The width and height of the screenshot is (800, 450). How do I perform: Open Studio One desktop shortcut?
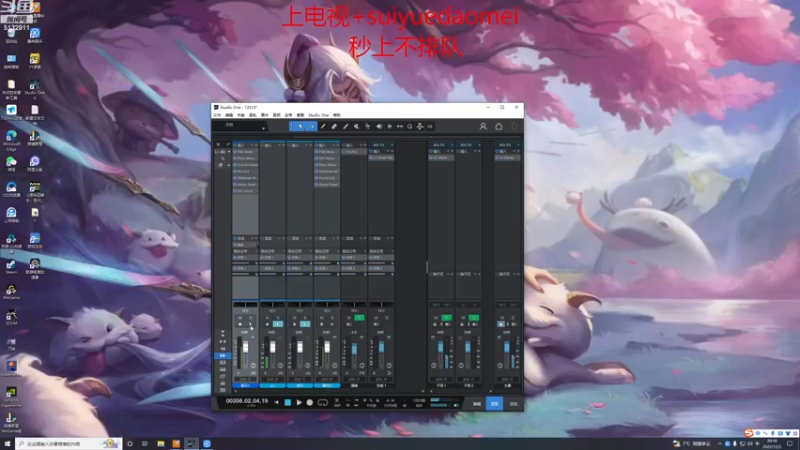(x=34, y=88)
